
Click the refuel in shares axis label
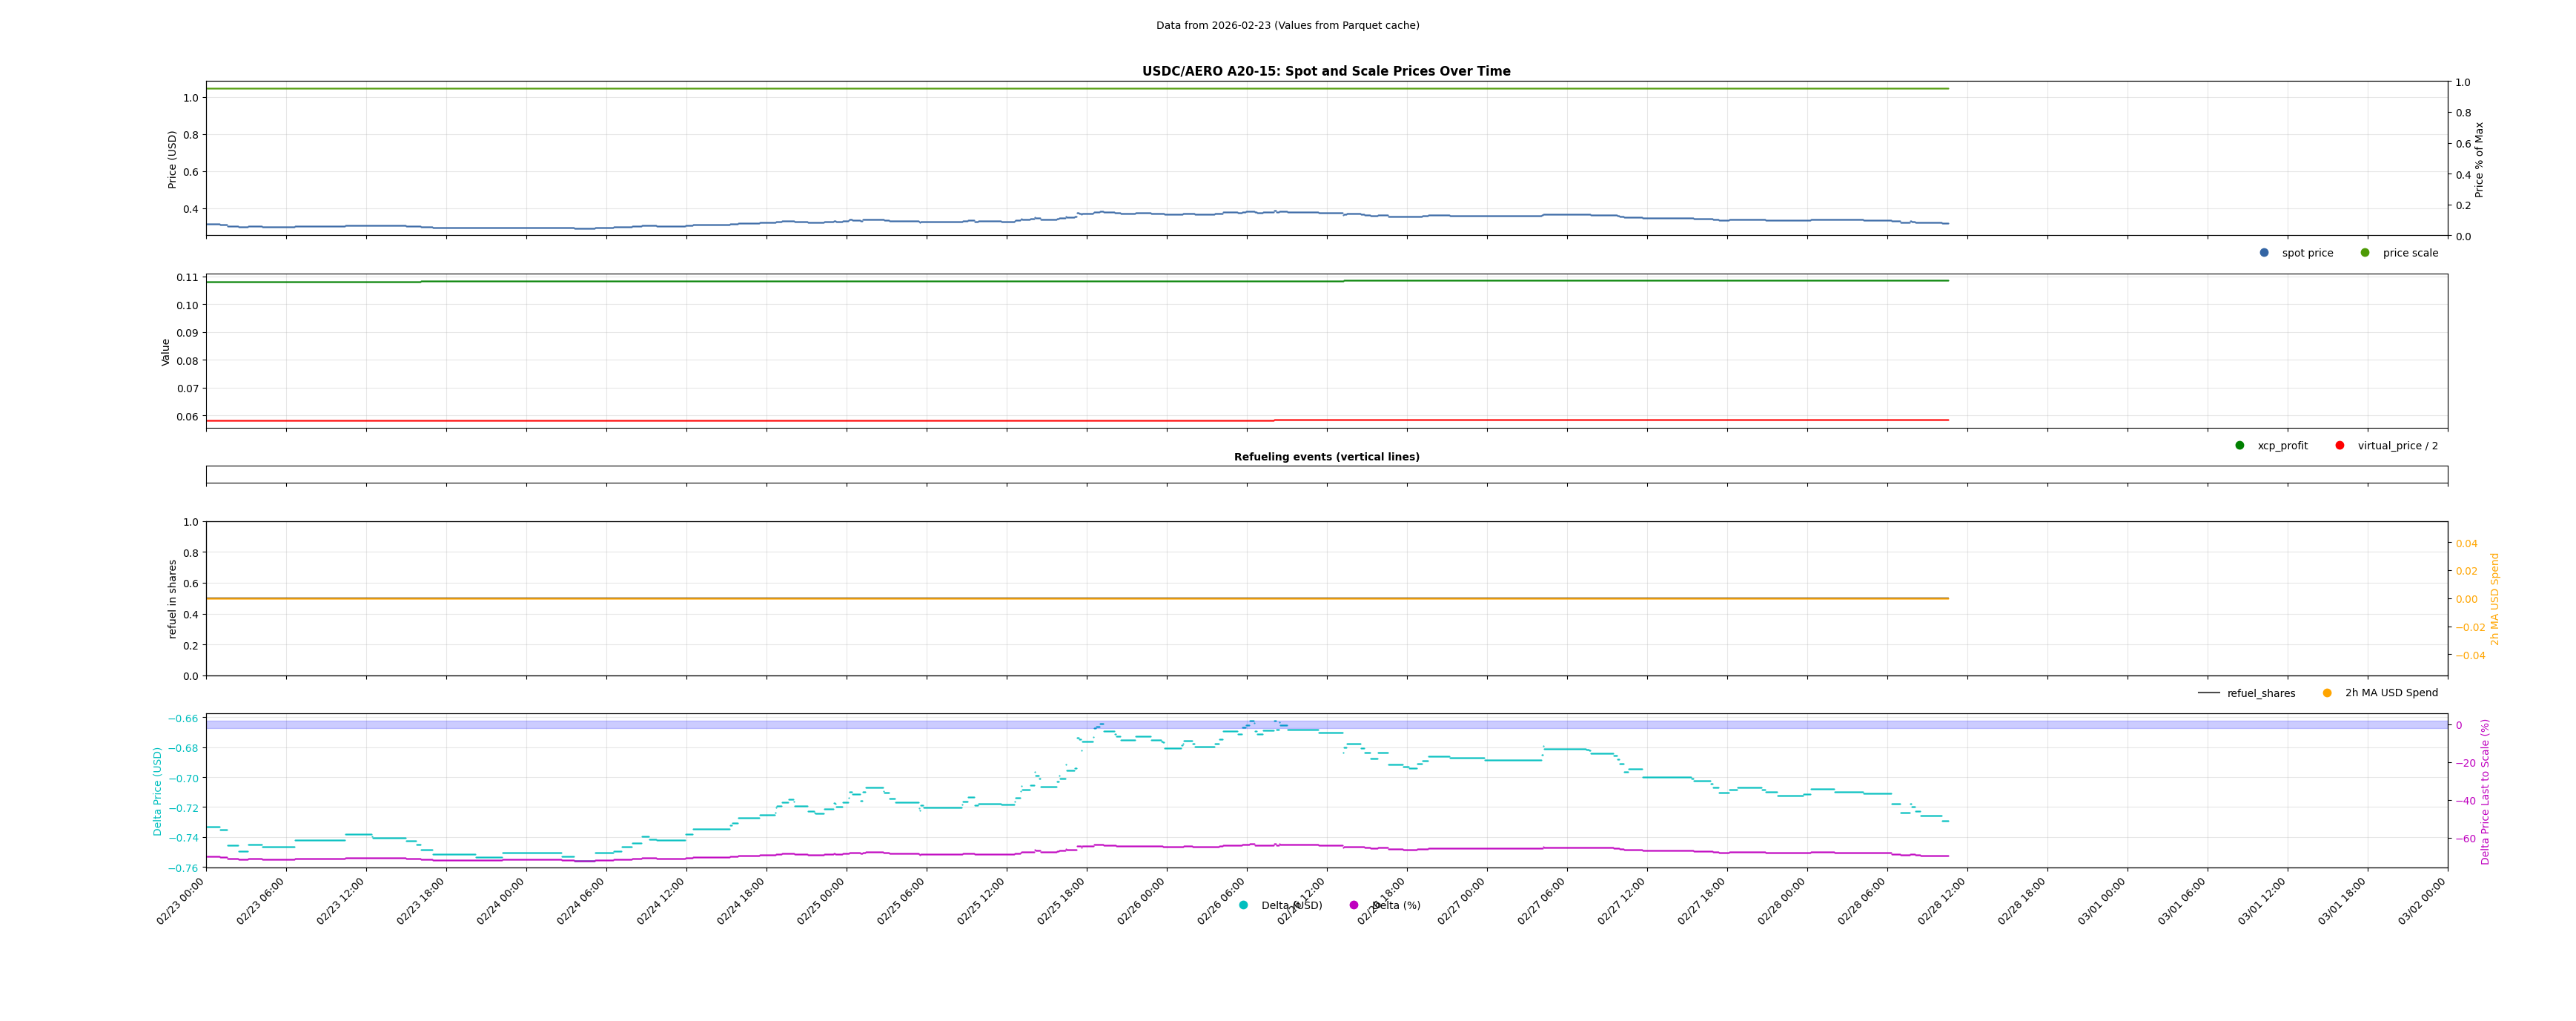tap(172, 598)
